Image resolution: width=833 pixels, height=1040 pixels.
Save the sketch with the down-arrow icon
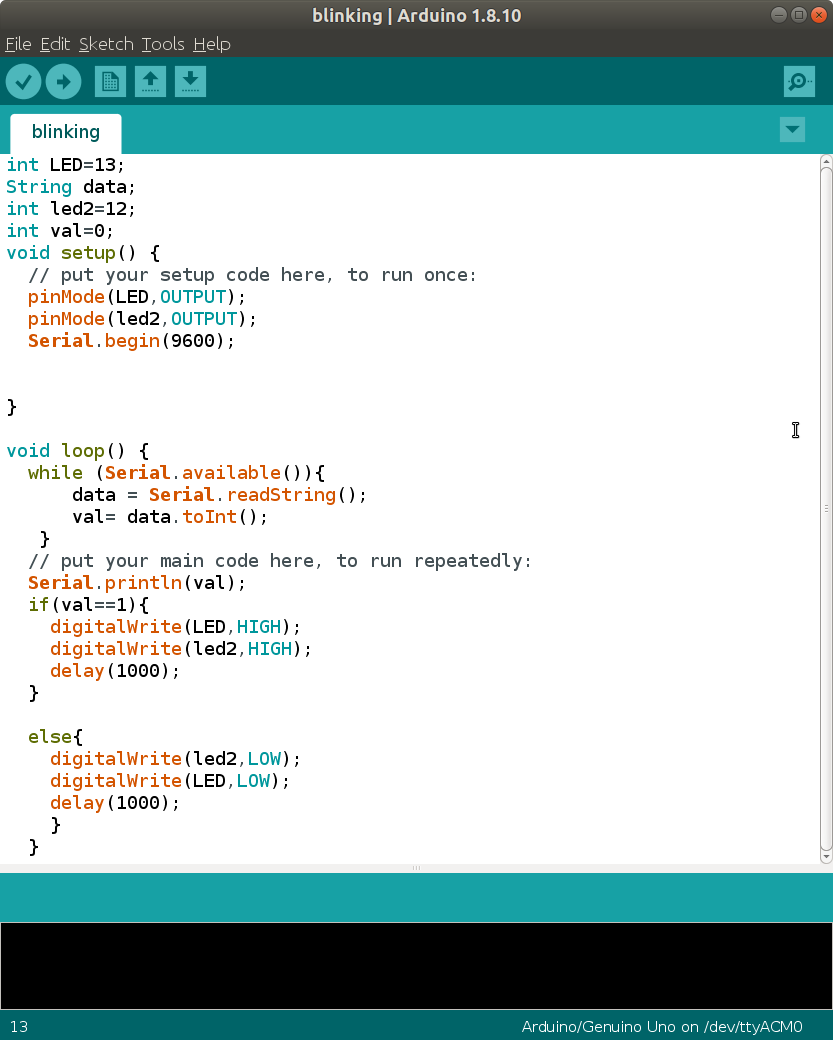point(190,81)
